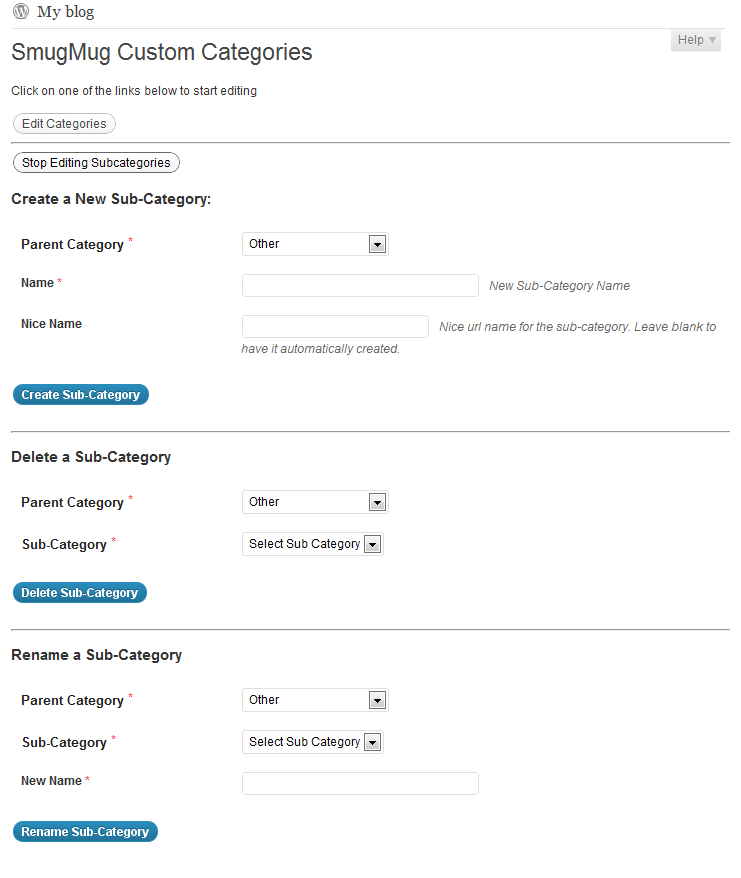Click the WordPress logo icon
Viewport: 741px width, 878px height.
tap(21, 11)
